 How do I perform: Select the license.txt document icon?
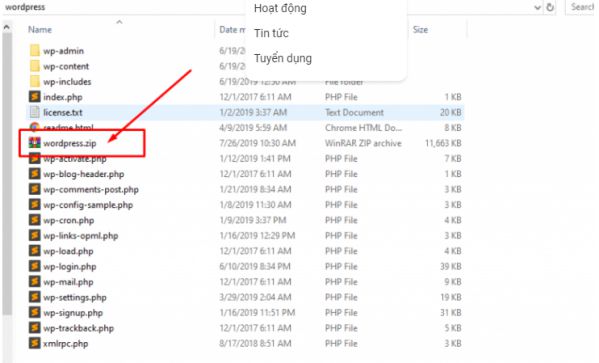(34, 112)
